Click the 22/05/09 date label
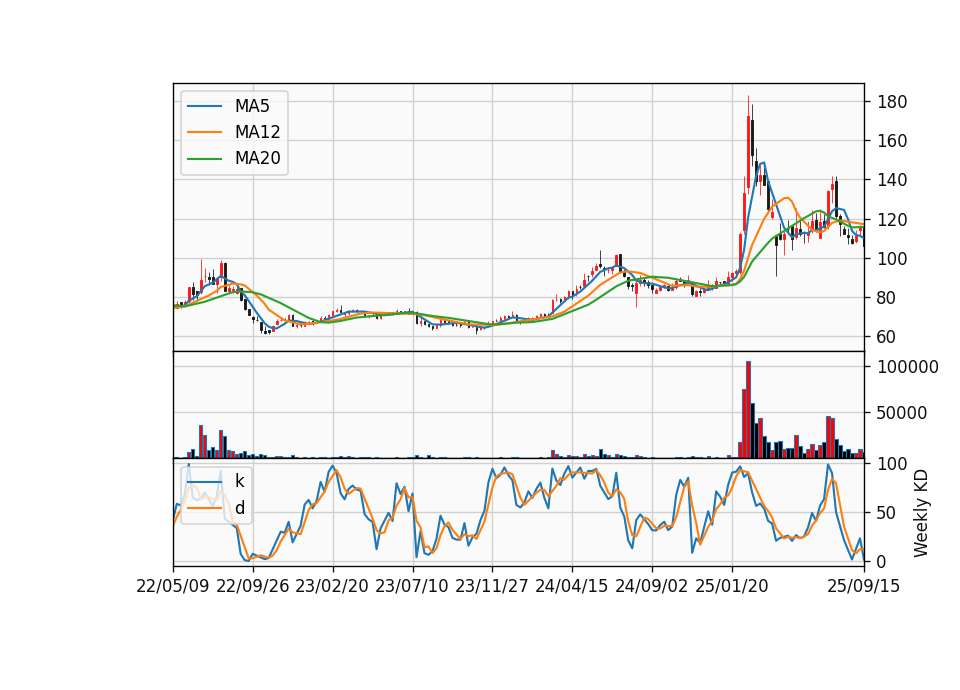Viewport: 960px width, 690px height. (x=173, y=586)
